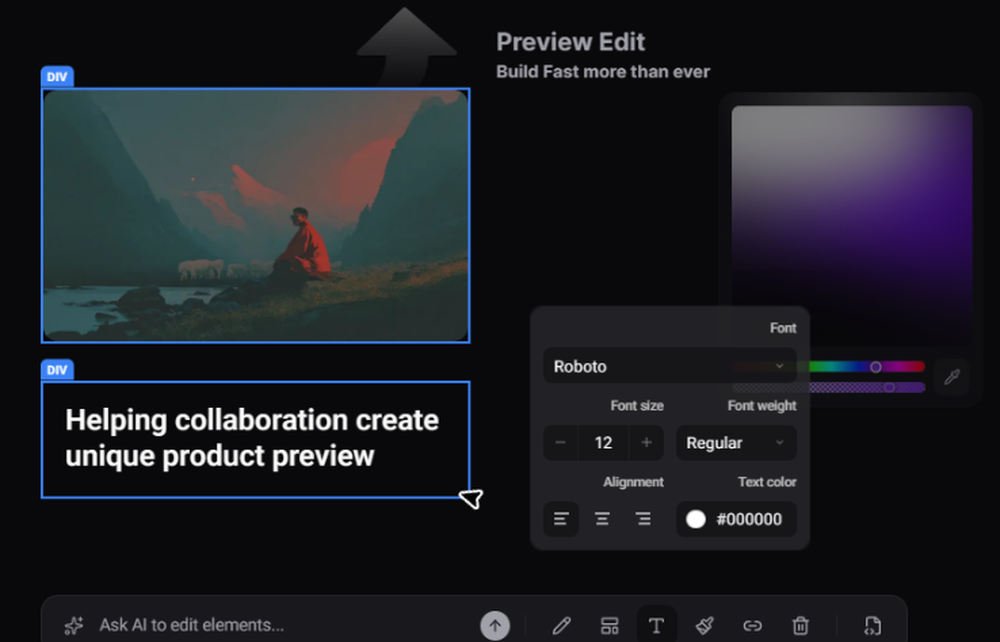The width and height of the screenshot is (1000, 642).
Task: Insert a link with the link tool
Action: [x=753, y=624]
